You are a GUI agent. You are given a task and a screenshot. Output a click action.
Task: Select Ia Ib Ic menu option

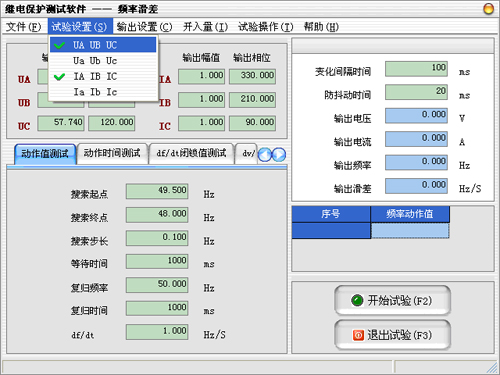pos(103,92)
